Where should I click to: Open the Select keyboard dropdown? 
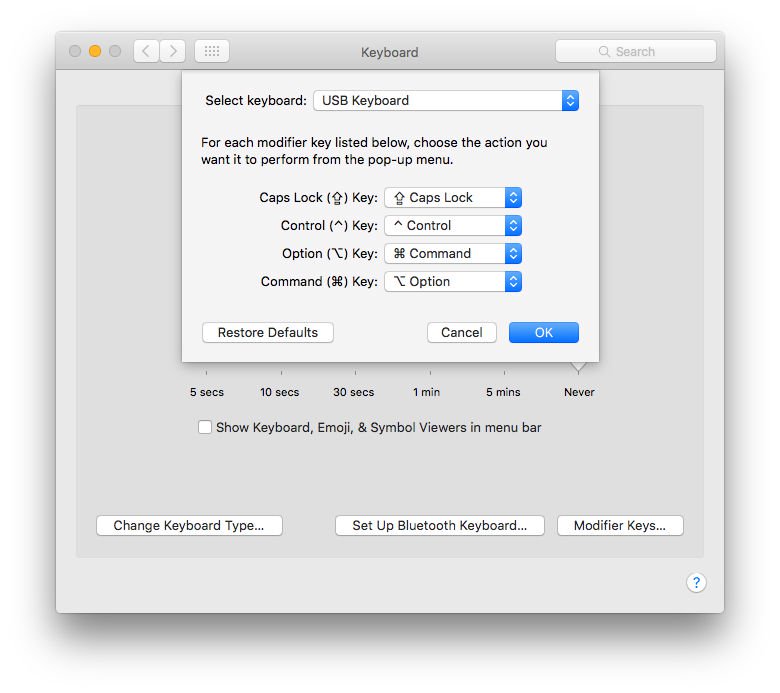click(445, 100)
